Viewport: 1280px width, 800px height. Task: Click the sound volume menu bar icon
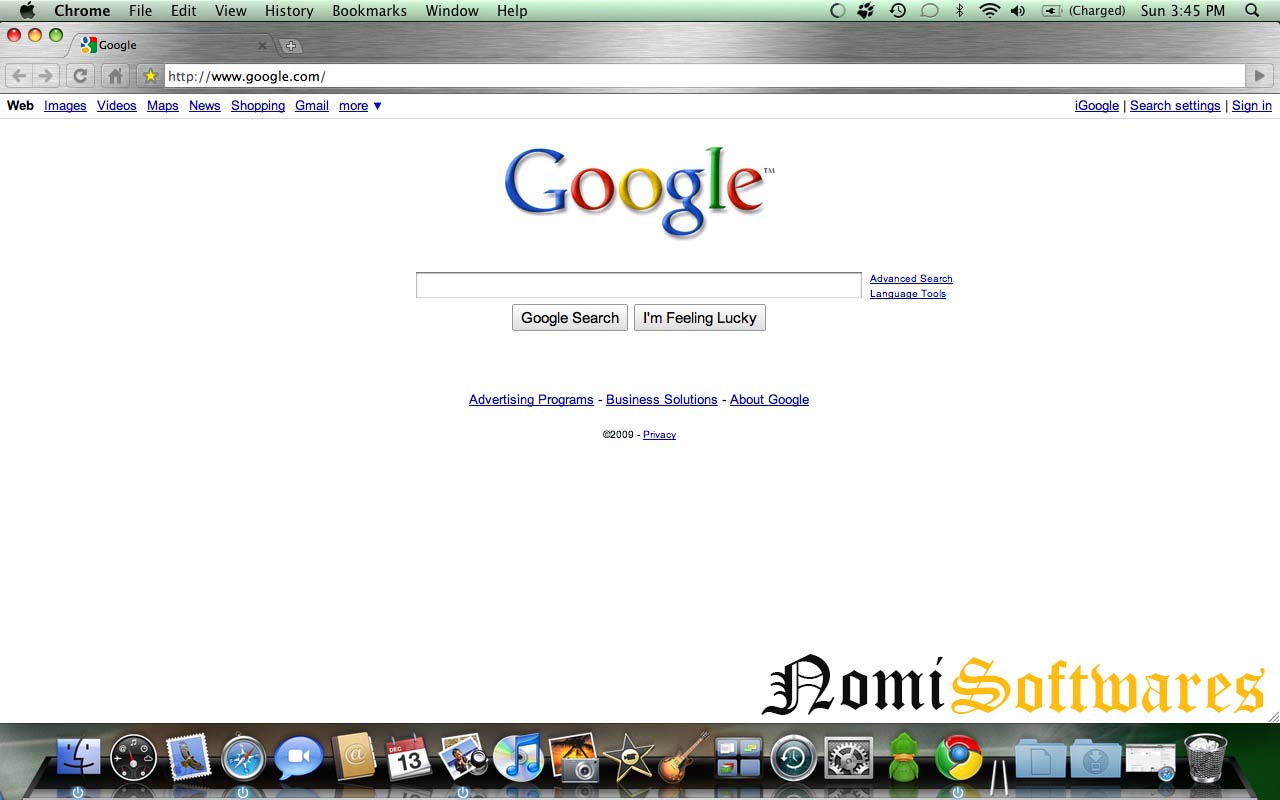pos(1018,11)
